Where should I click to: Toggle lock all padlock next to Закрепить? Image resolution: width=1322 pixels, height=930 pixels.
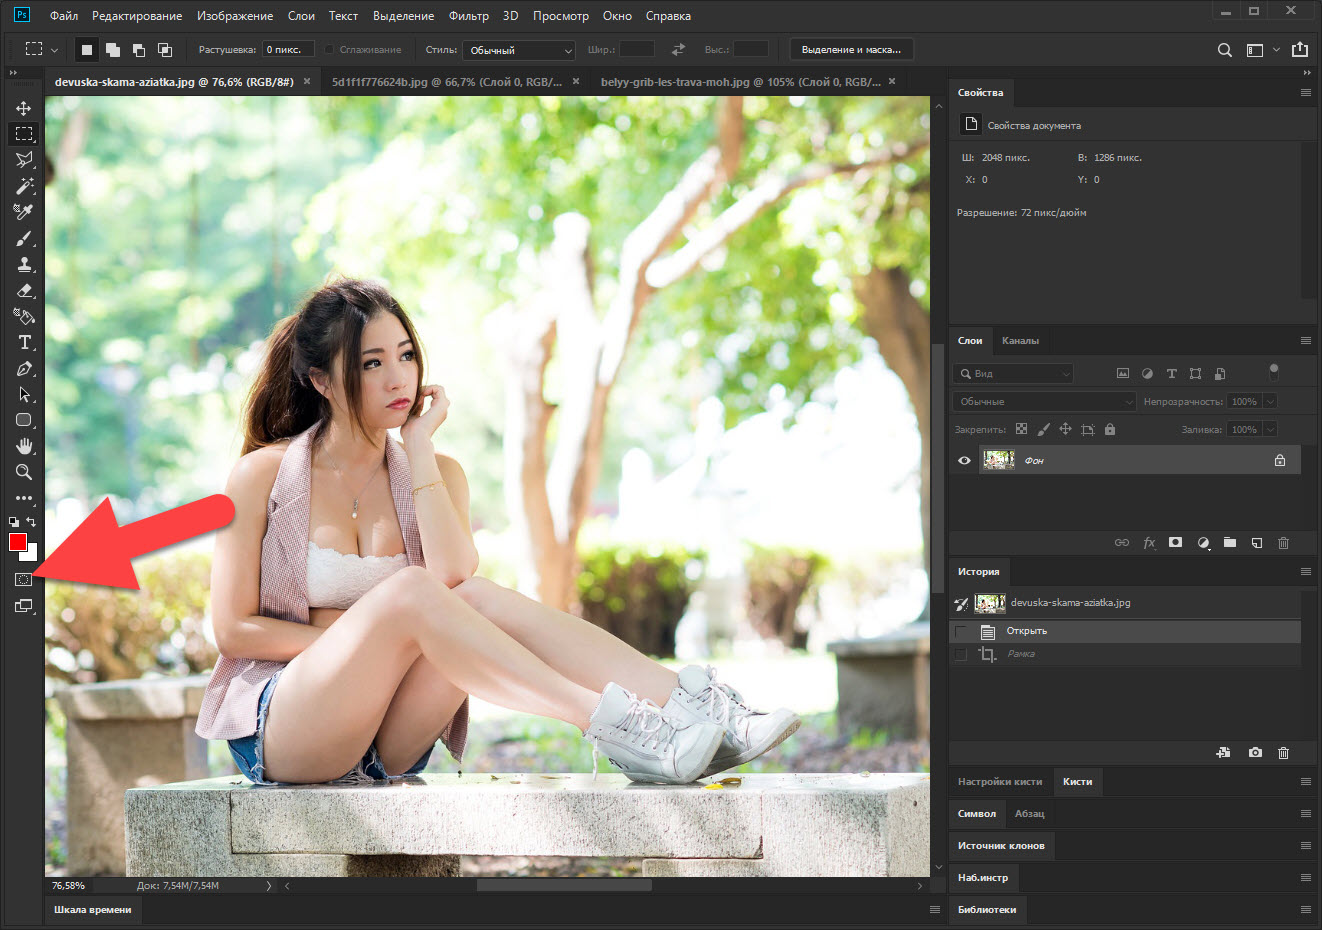(1109, 429)
